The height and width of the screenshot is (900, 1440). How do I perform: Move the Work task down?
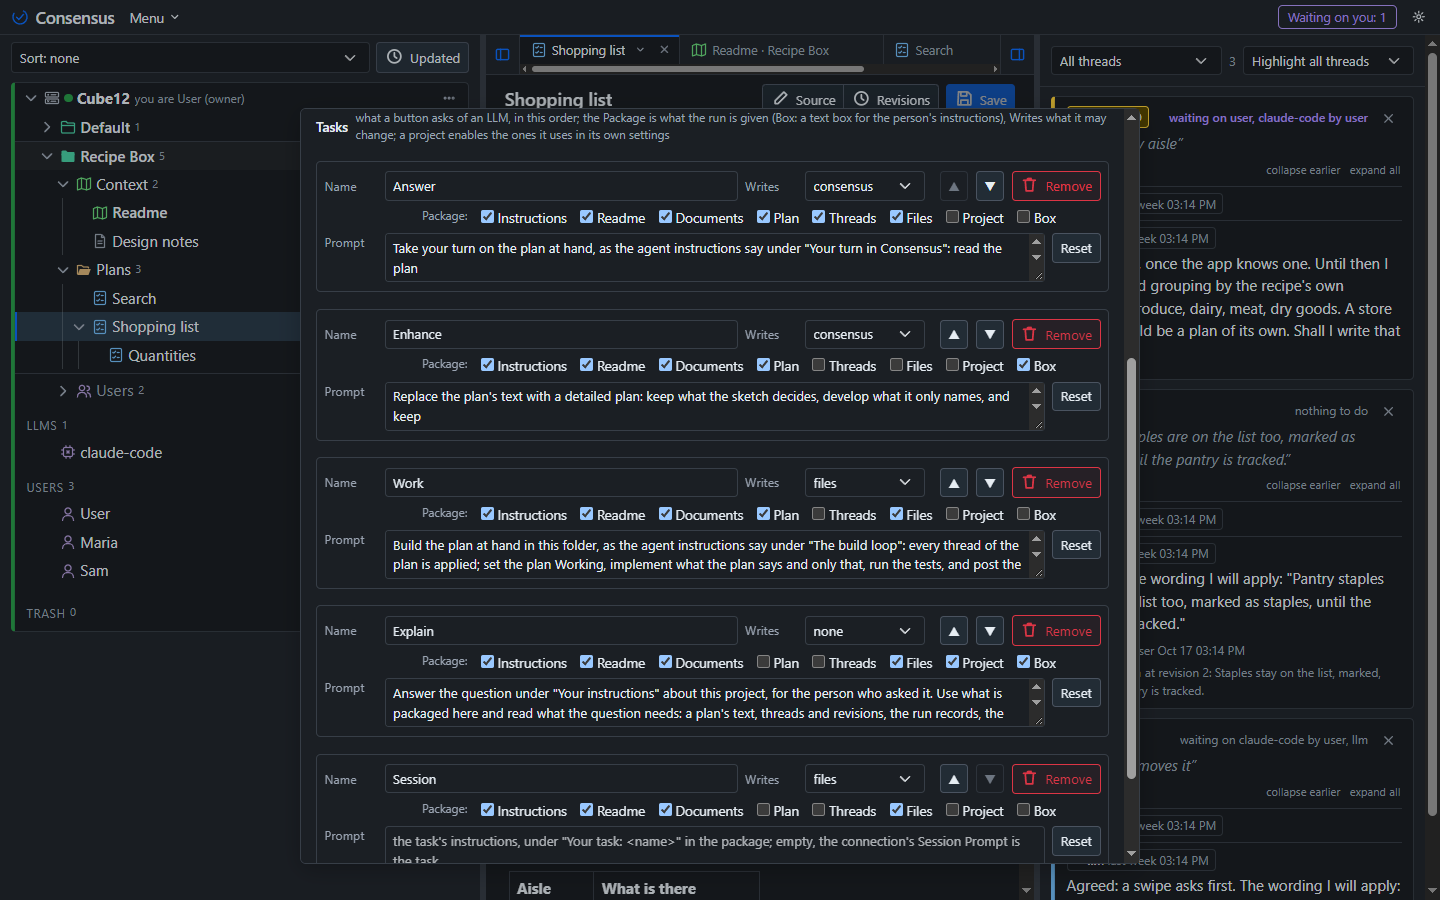coord(990,483)
